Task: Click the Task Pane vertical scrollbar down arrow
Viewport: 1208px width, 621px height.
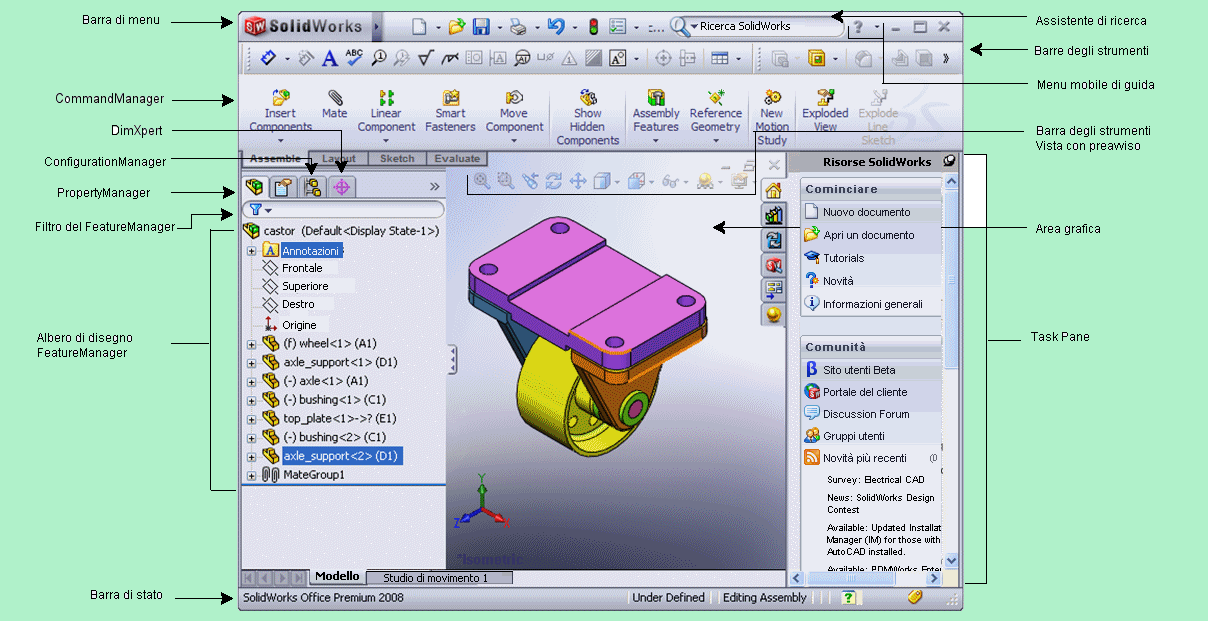Action: pyautogui.click(x=951, y=562)
